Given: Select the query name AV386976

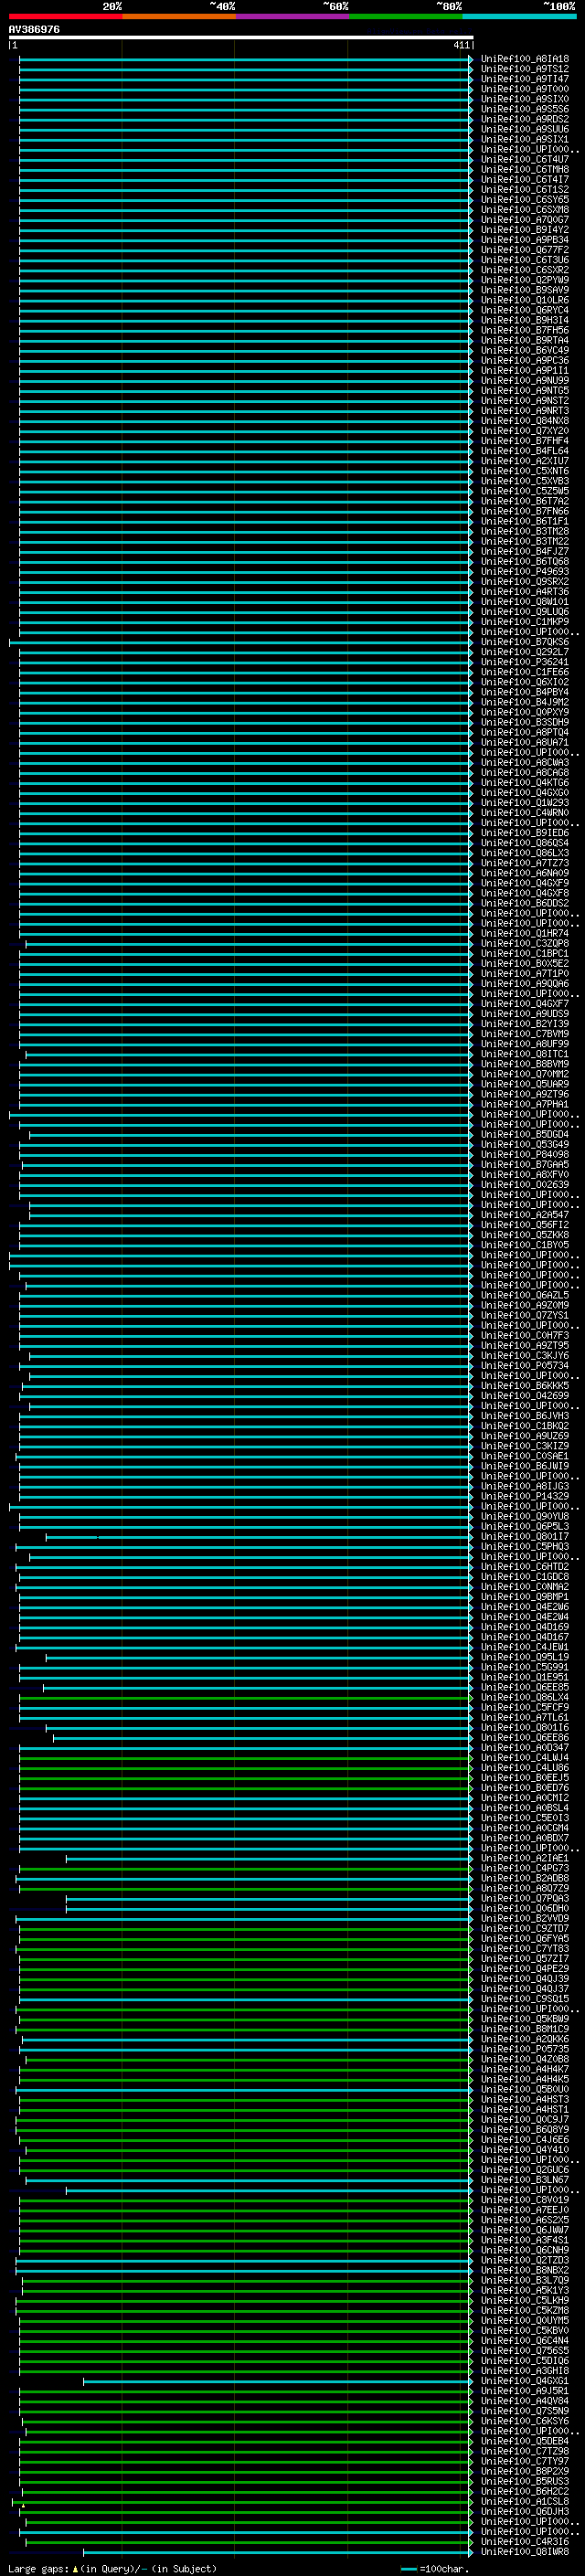Looking at the screenshot, I should click(x=34, y=29).
